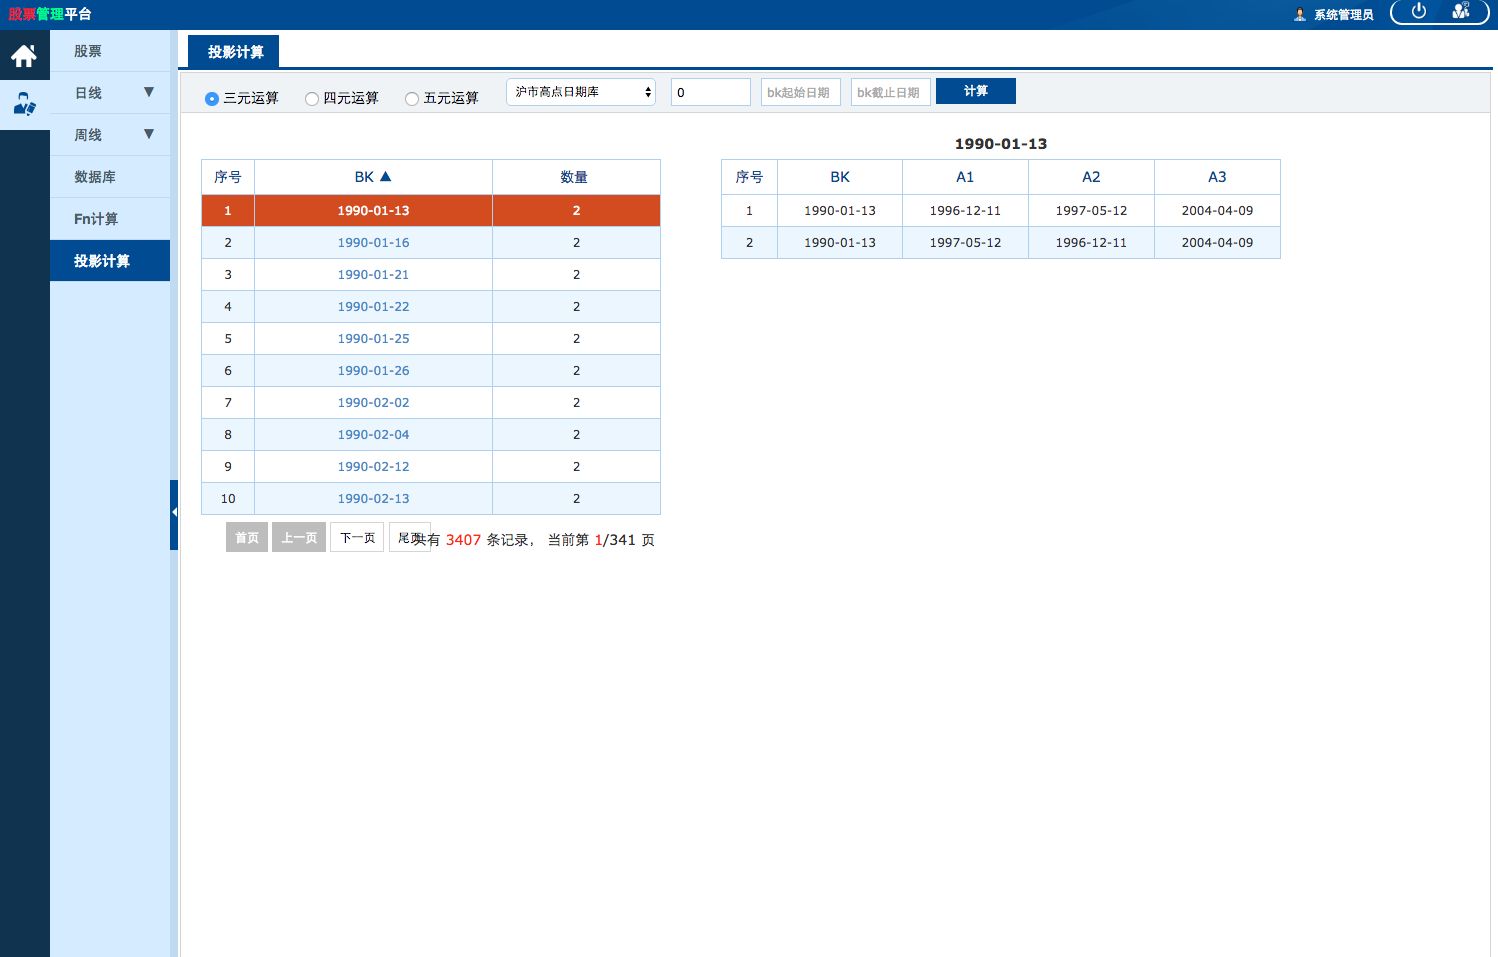The image size is (1498, 957).
Task: Open the 1990-01-16 date link
Action: pyautogui.click(x=373, y=243)
